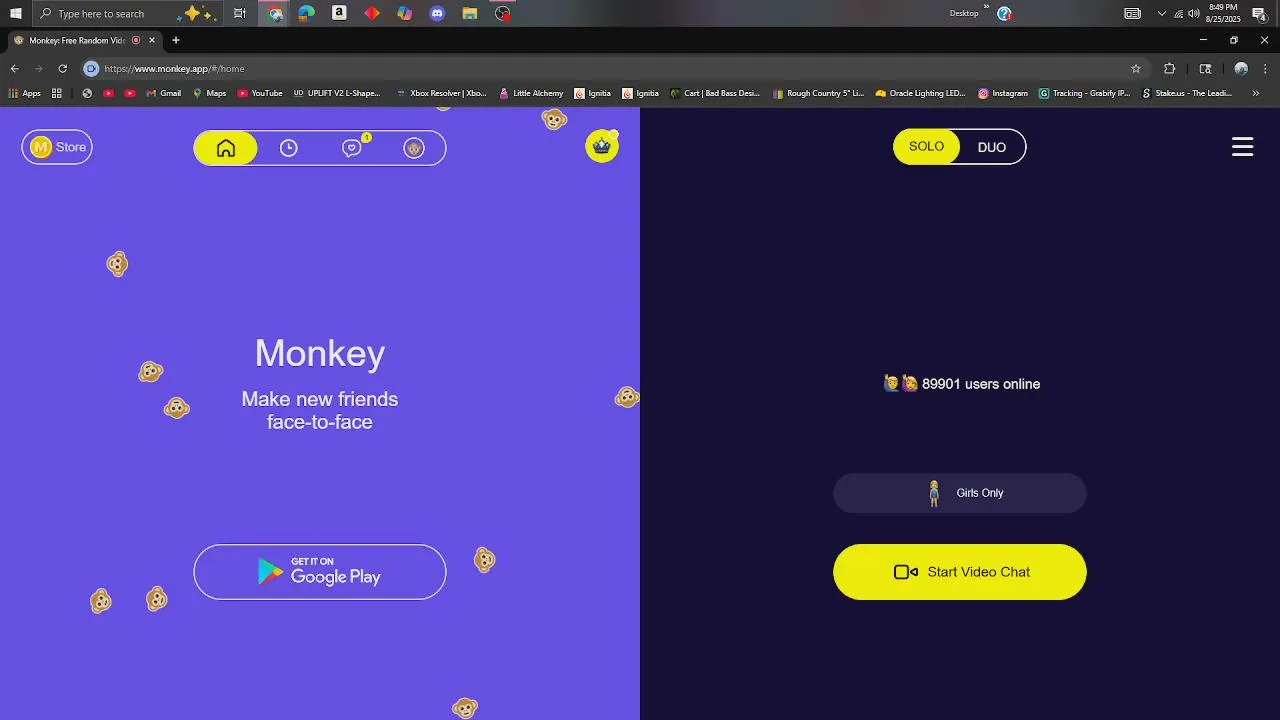Open the Windows notification center

pyautogui.click(x=1260, y=14)
